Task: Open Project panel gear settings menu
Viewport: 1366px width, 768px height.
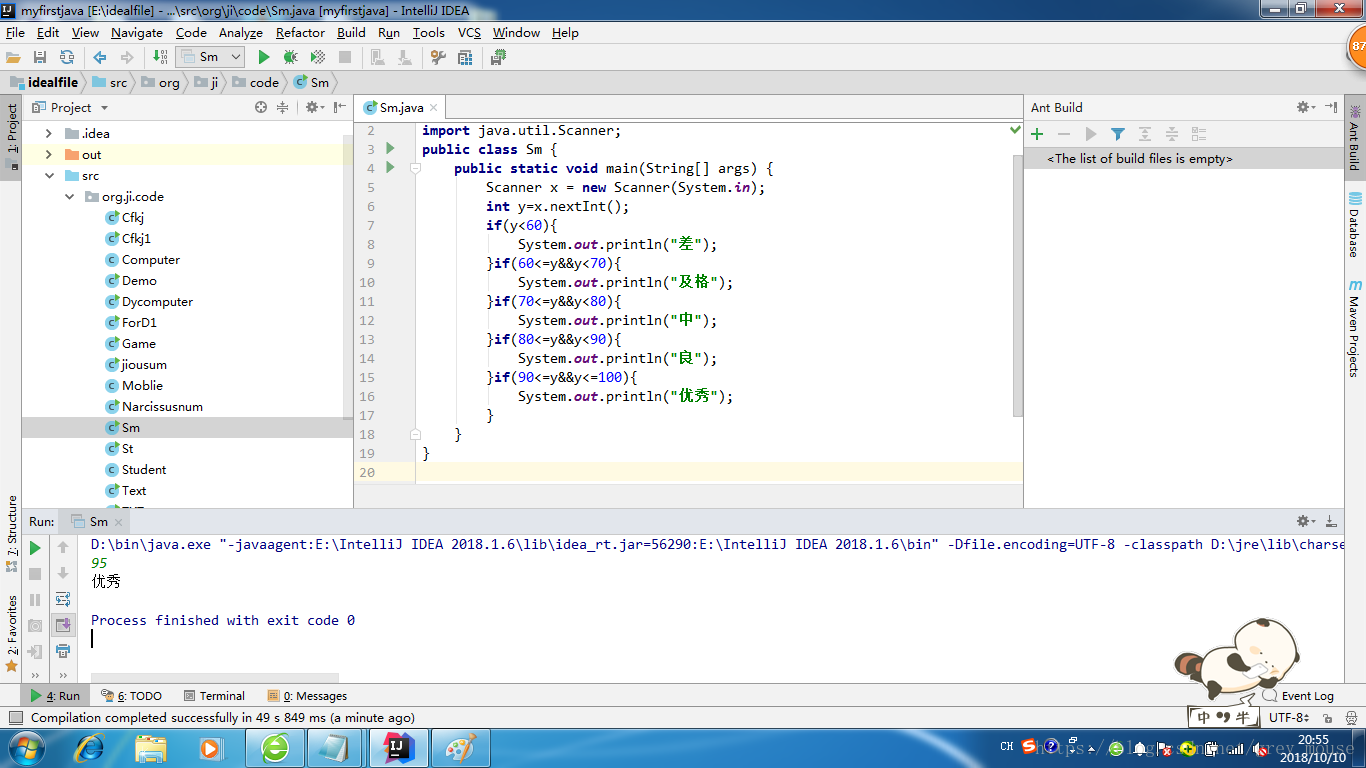Action: click(x=313, y=107)
